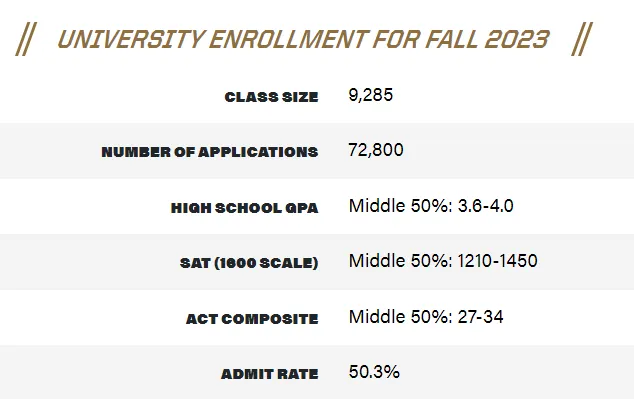The width and height of the screenshot is (634, 399).
Task: Click the admit rate value 50.3%
Action: 374,372
